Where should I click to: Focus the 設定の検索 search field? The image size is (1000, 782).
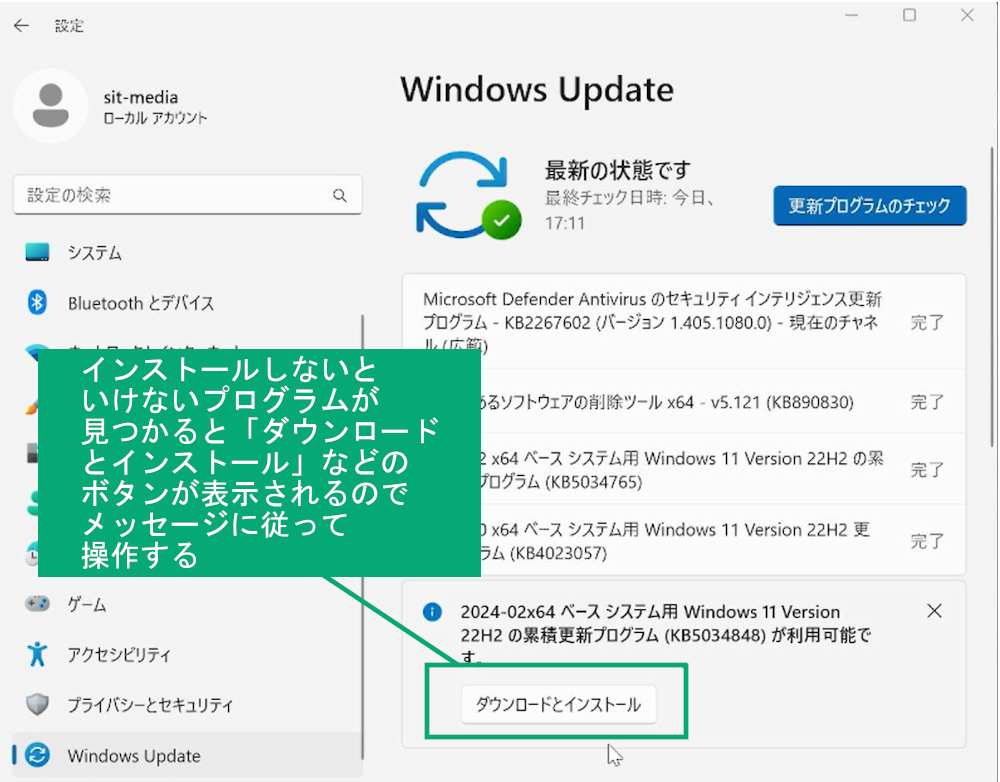click(x=188, y=195)
